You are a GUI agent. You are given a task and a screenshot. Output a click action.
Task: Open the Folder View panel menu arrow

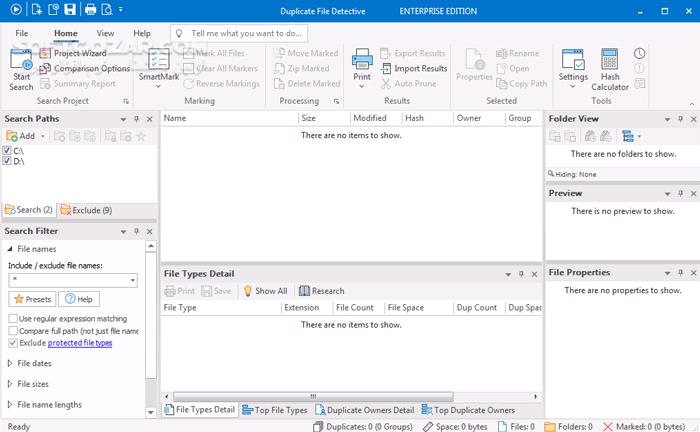point(667,119)
